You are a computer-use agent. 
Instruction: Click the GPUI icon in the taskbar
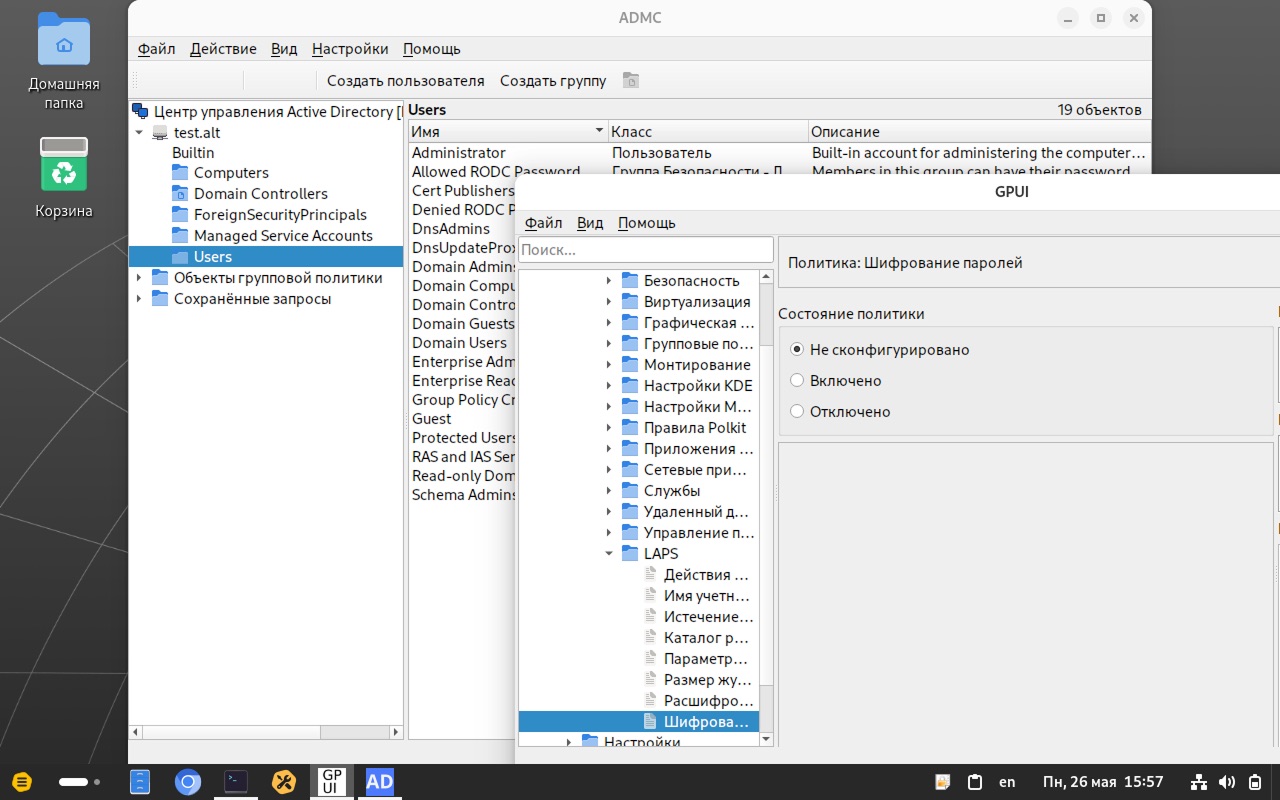tap(331, 782)
